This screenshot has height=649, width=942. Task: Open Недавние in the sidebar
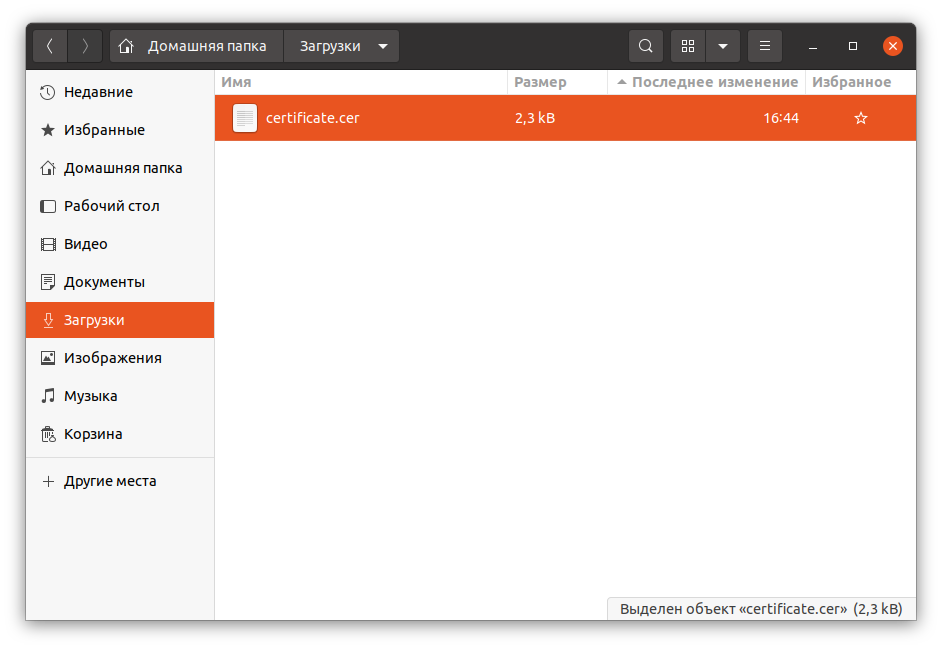coord(120,92)
